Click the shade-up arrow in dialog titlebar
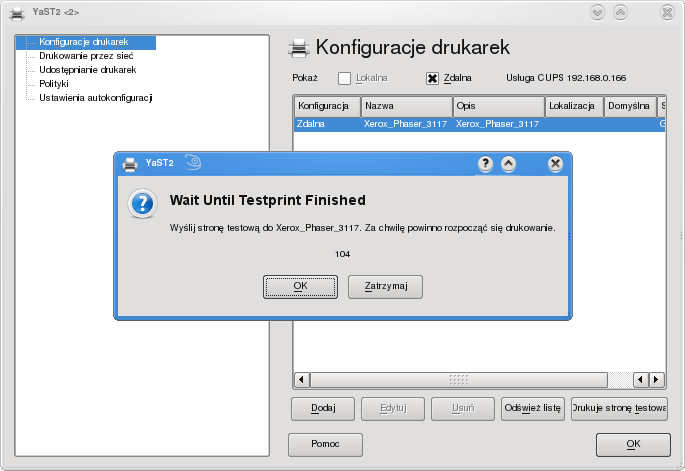Image resolution: width=685 pixels, height=471 pixels. point(508,164)
